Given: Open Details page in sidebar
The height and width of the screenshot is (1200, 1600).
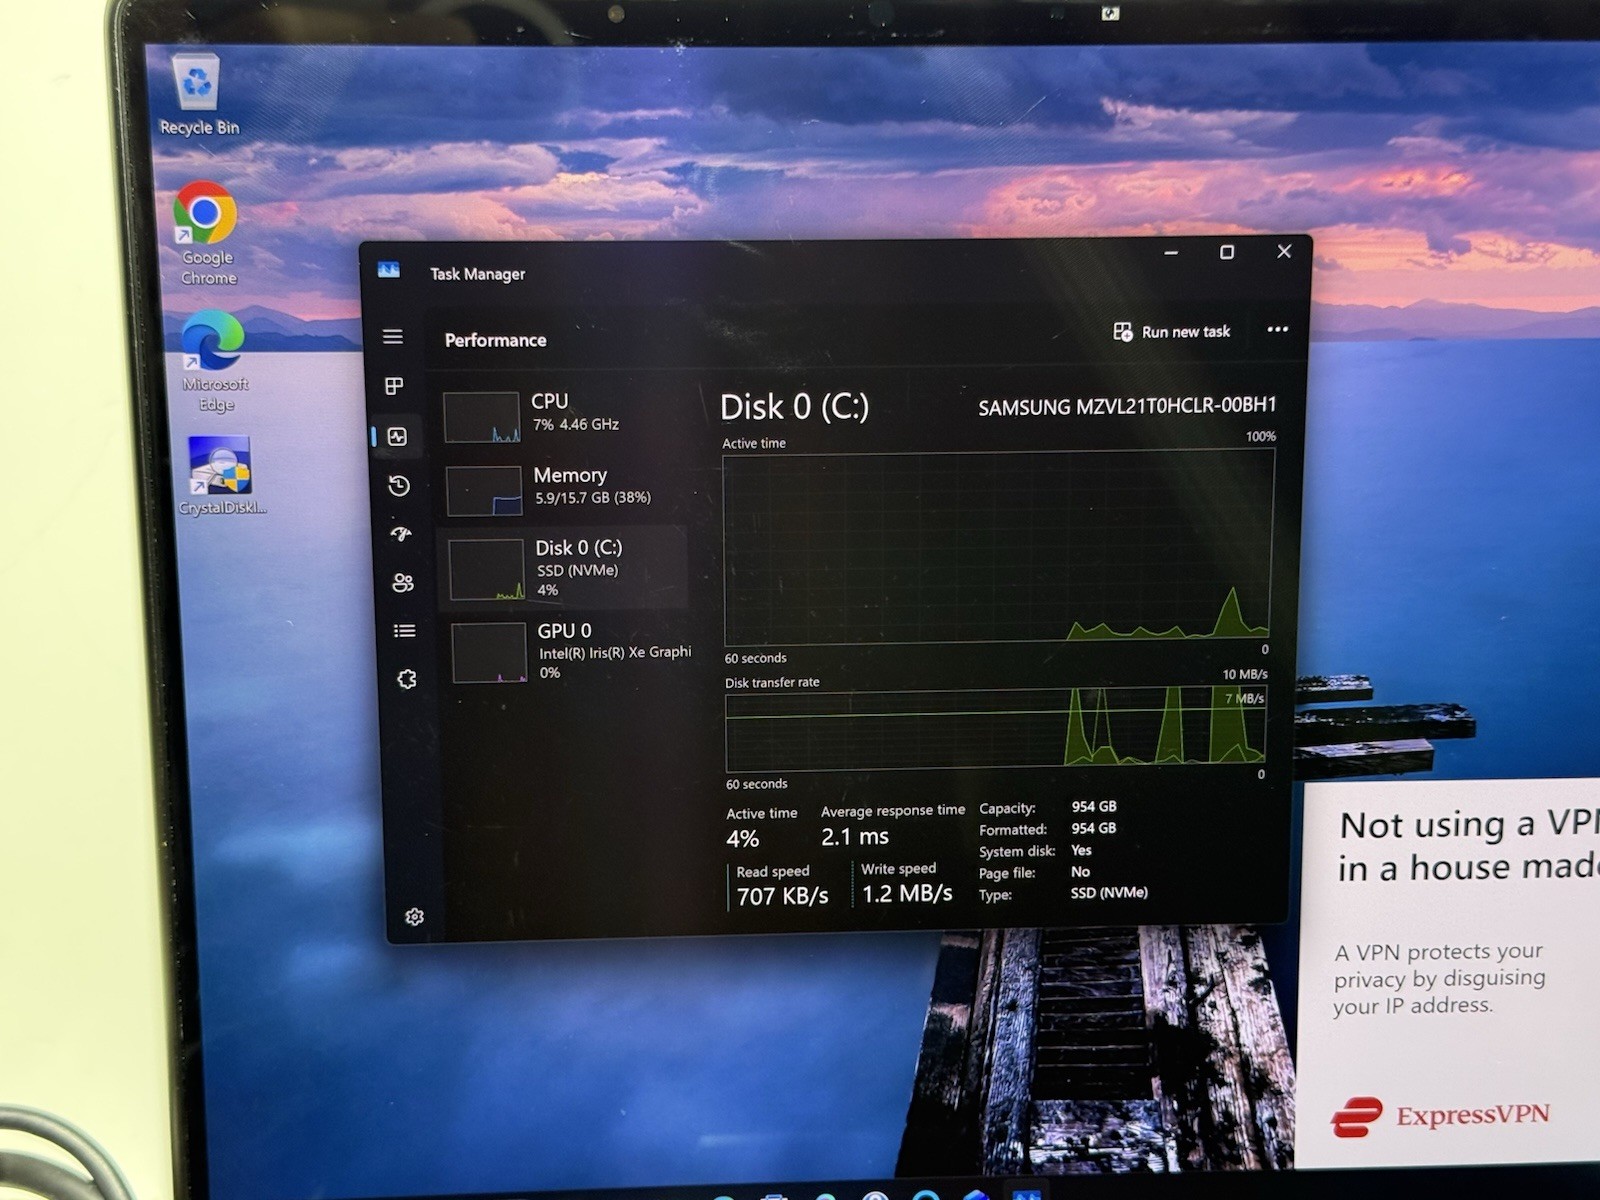Looking at the screenshot, I should tap(405, 631).
